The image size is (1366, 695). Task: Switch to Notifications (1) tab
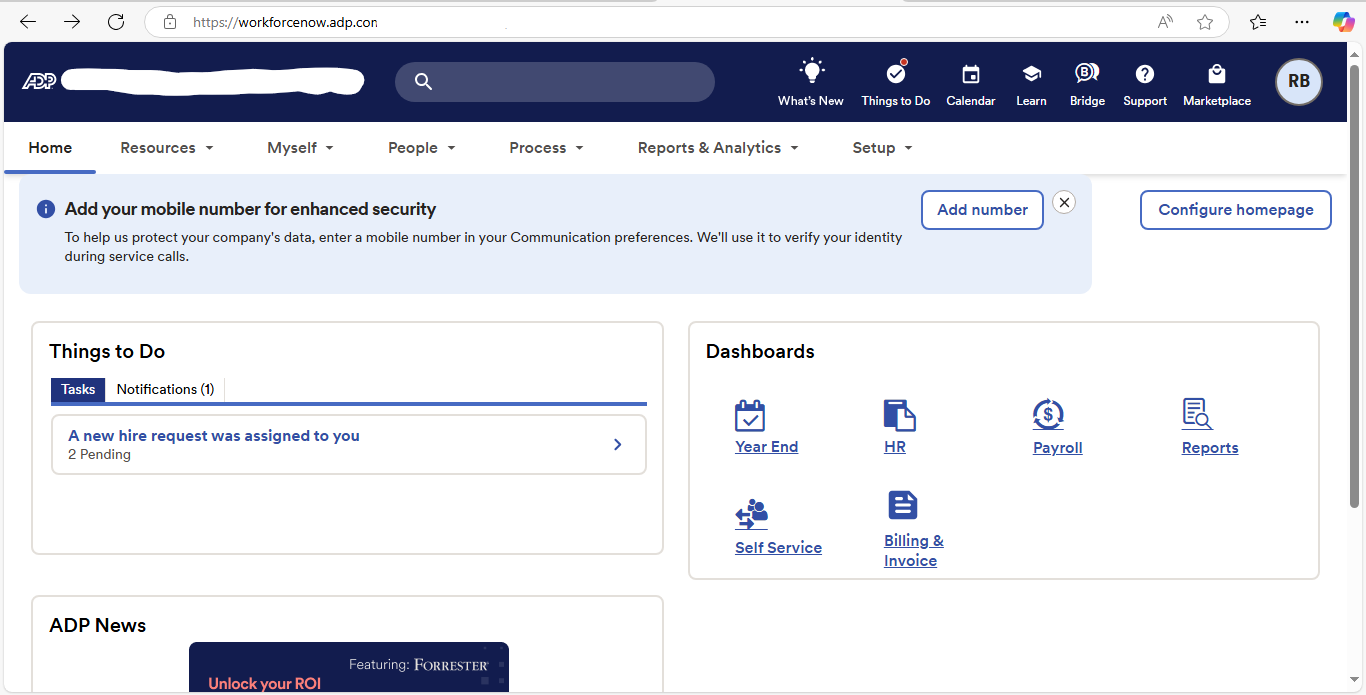(165, 389)
